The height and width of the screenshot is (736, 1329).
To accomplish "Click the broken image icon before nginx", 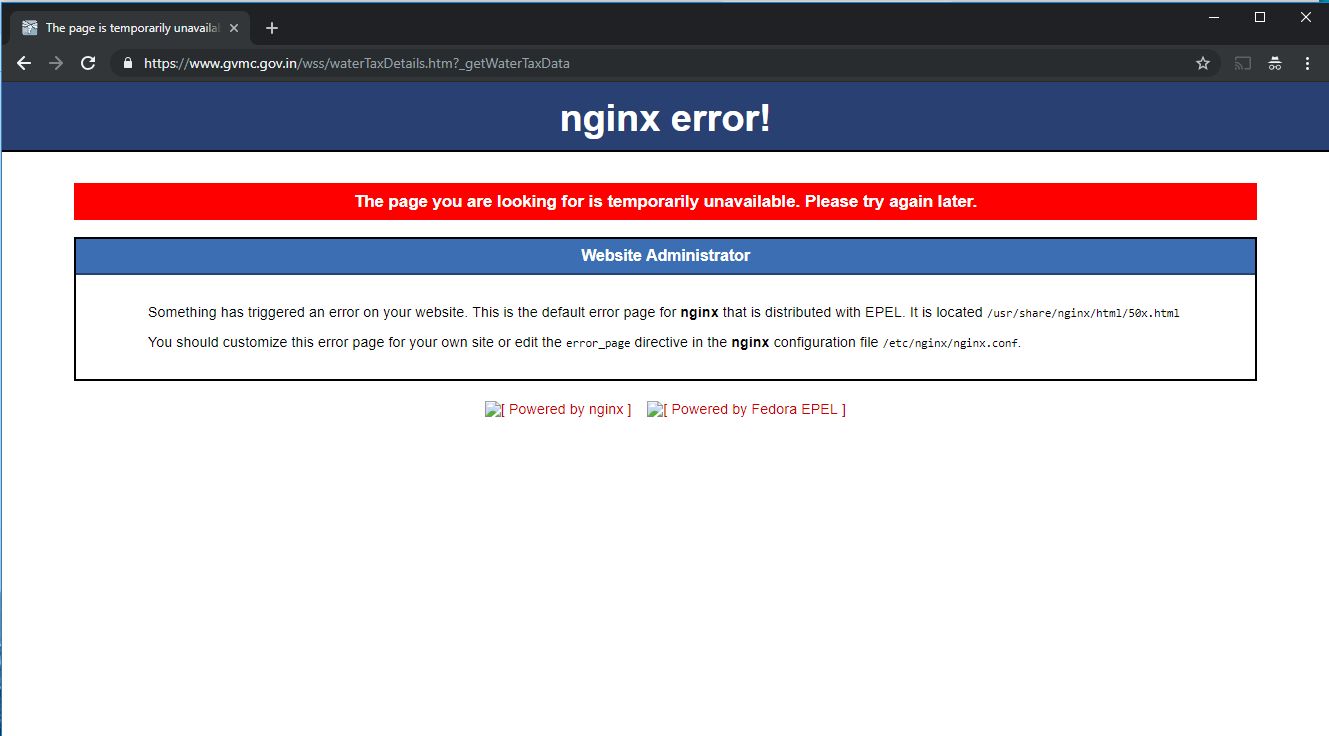I will point(493,409).
